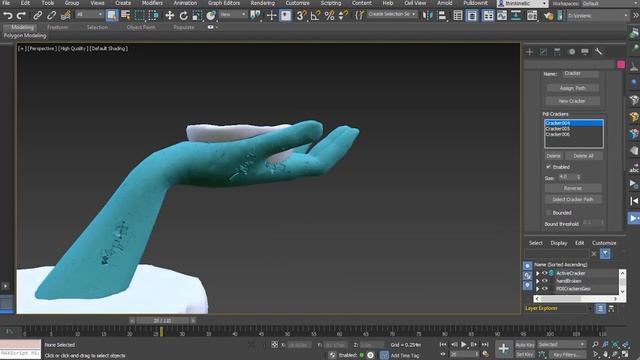Toggle visibility eye for ActiveCracker layer
Viewport: 640px width, 360px height.
[x=544, y=273]
